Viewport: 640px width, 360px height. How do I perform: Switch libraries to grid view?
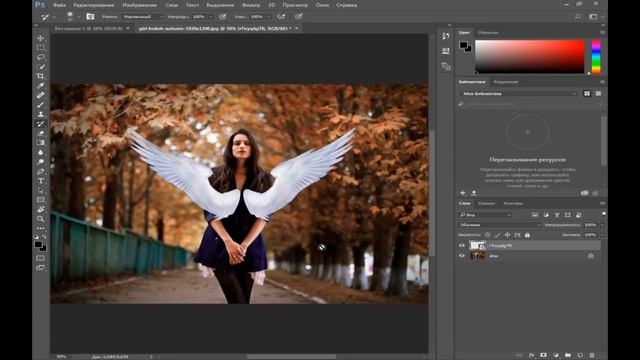[587, 93]
